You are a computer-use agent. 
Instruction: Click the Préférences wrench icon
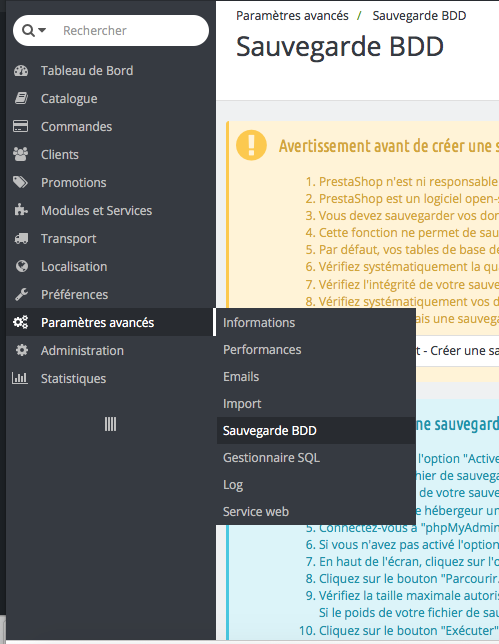[21, 294]
